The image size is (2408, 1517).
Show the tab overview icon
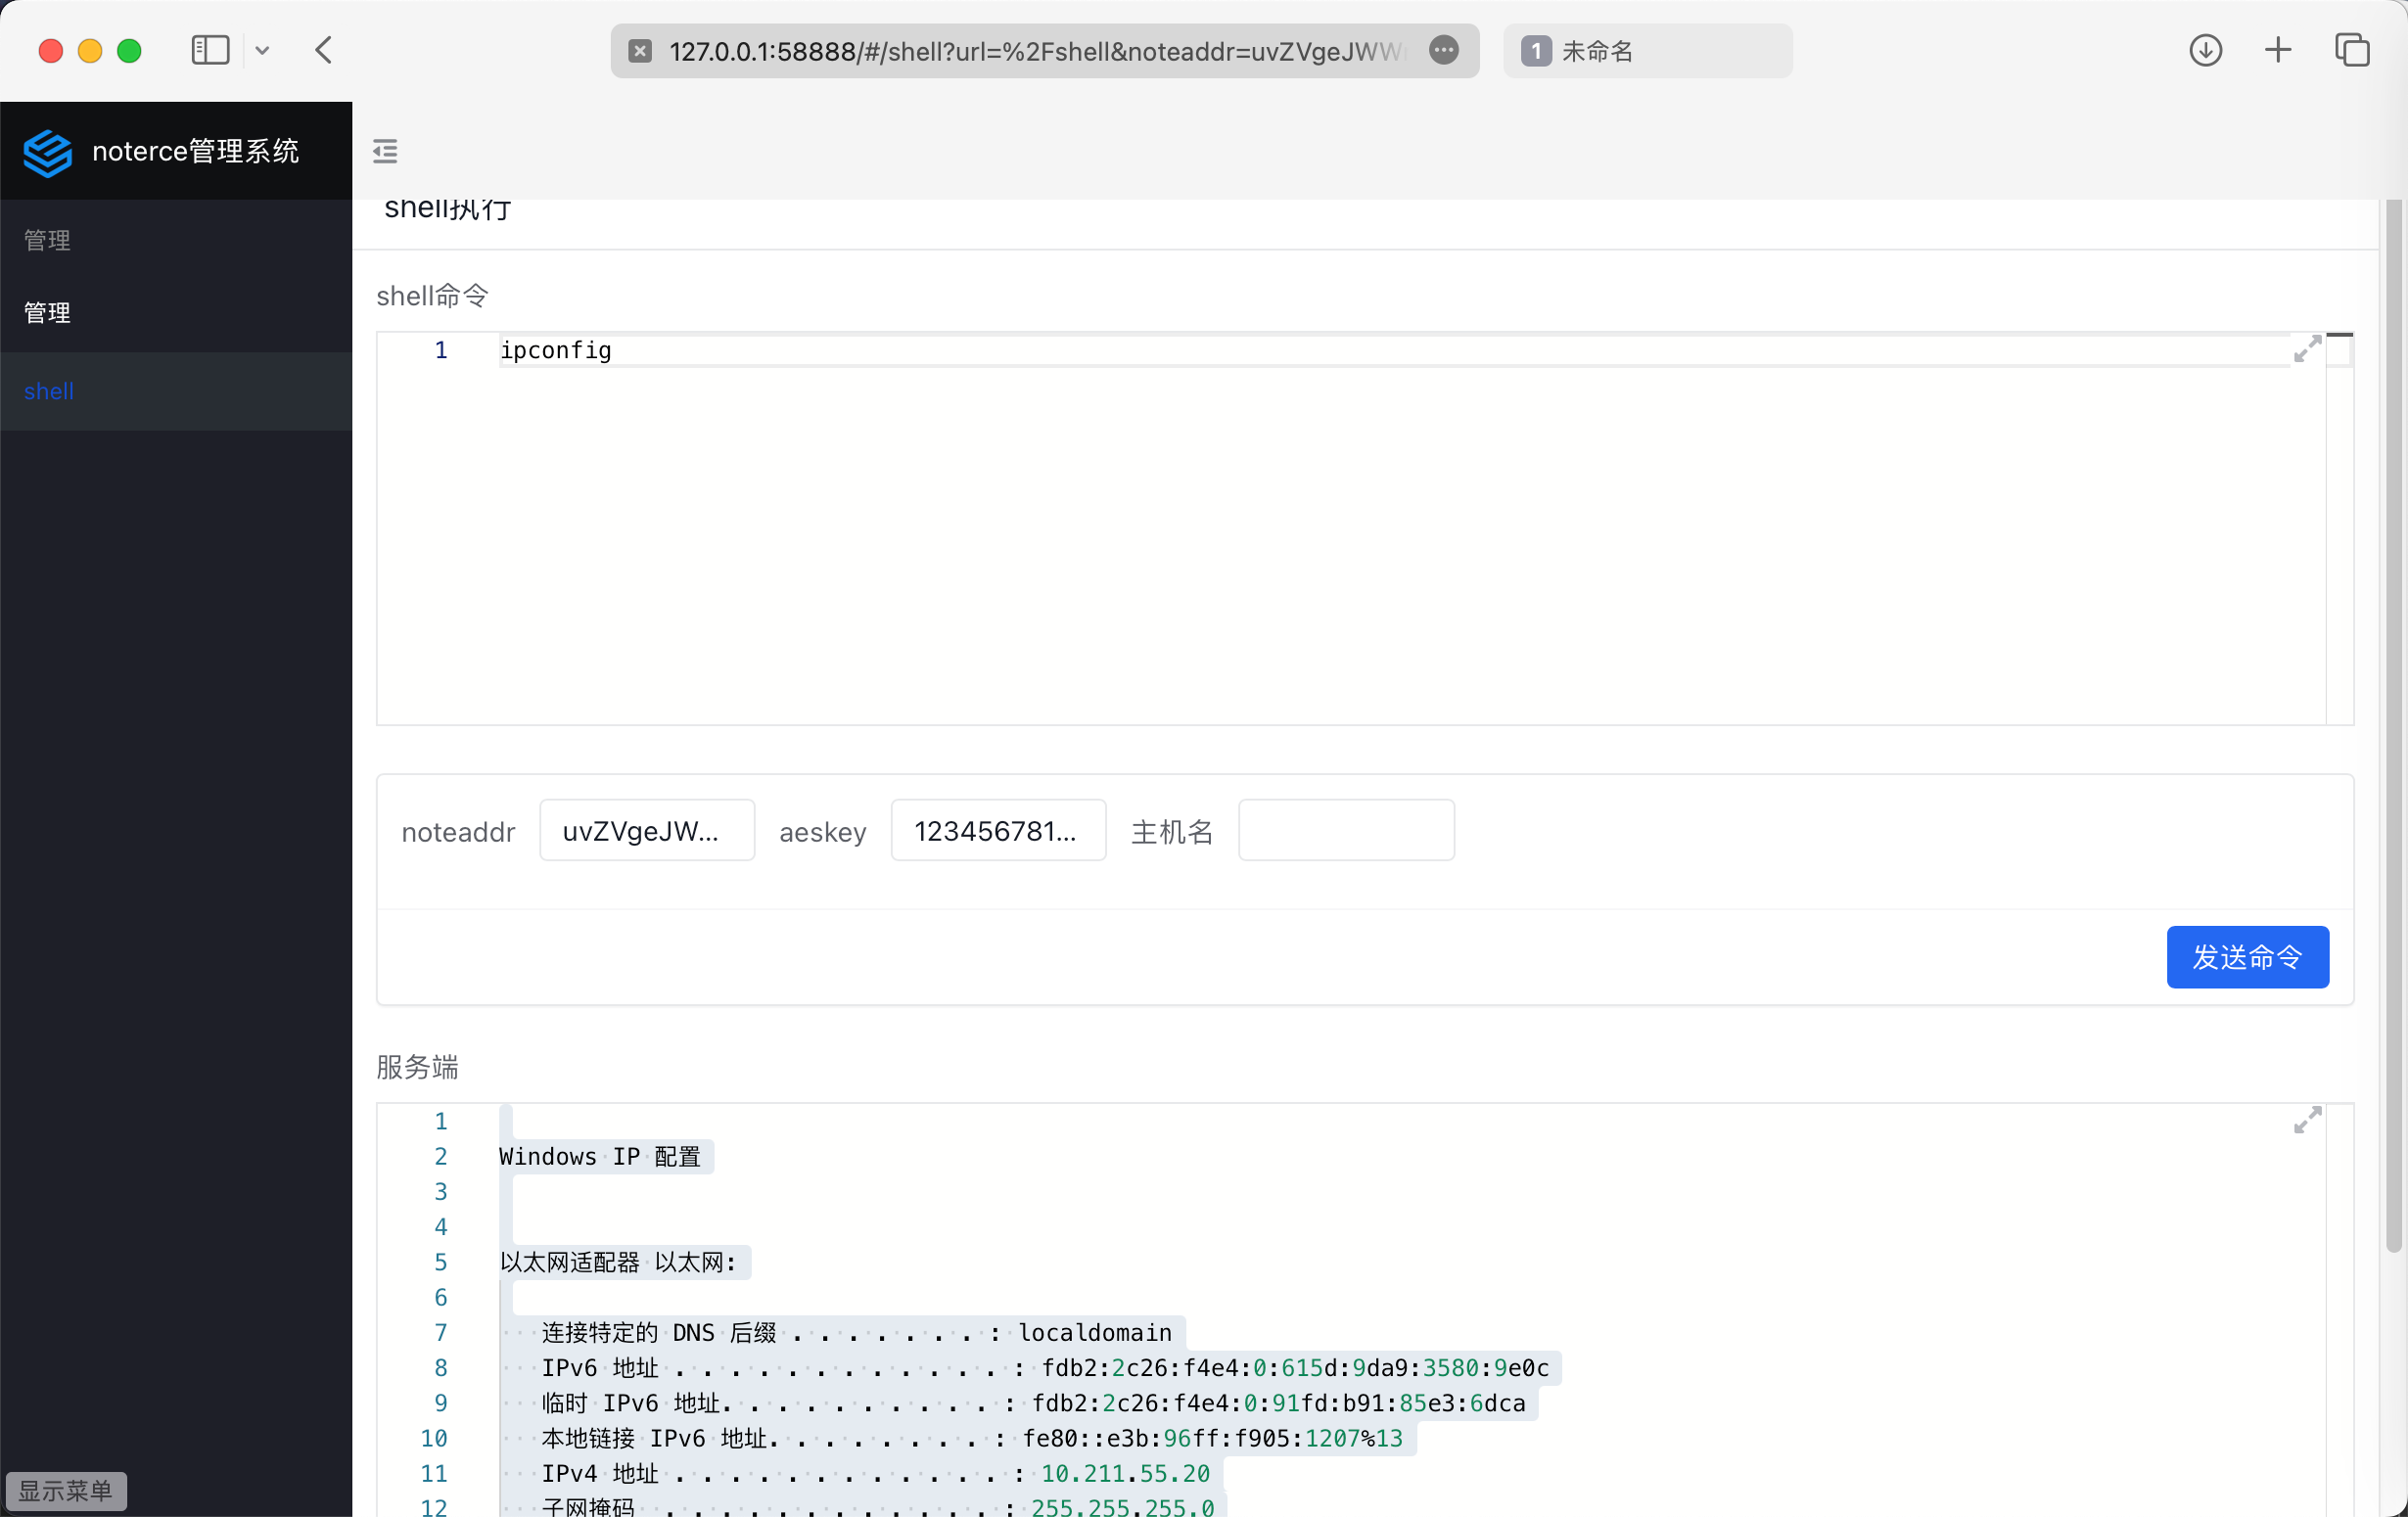(2352, 50)
